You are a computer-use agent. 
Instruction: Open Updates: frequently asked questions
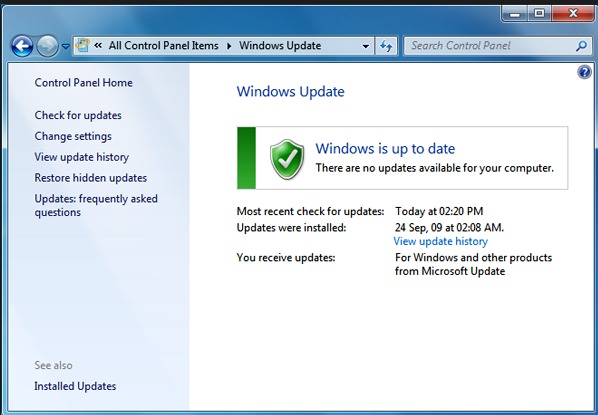pyautogui.click(x=96, y=205)
